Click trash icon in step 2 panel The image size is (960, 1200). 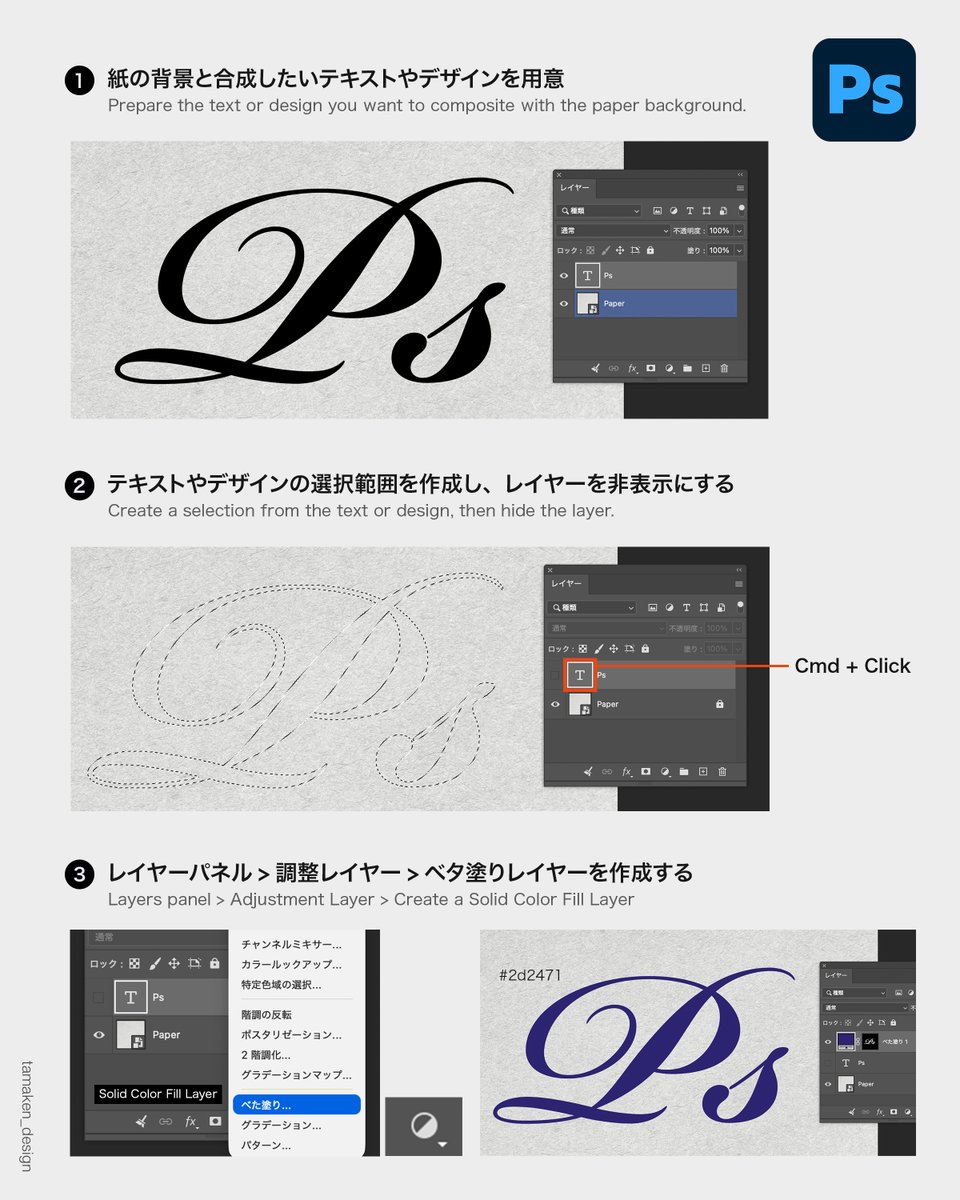(722, 772)
